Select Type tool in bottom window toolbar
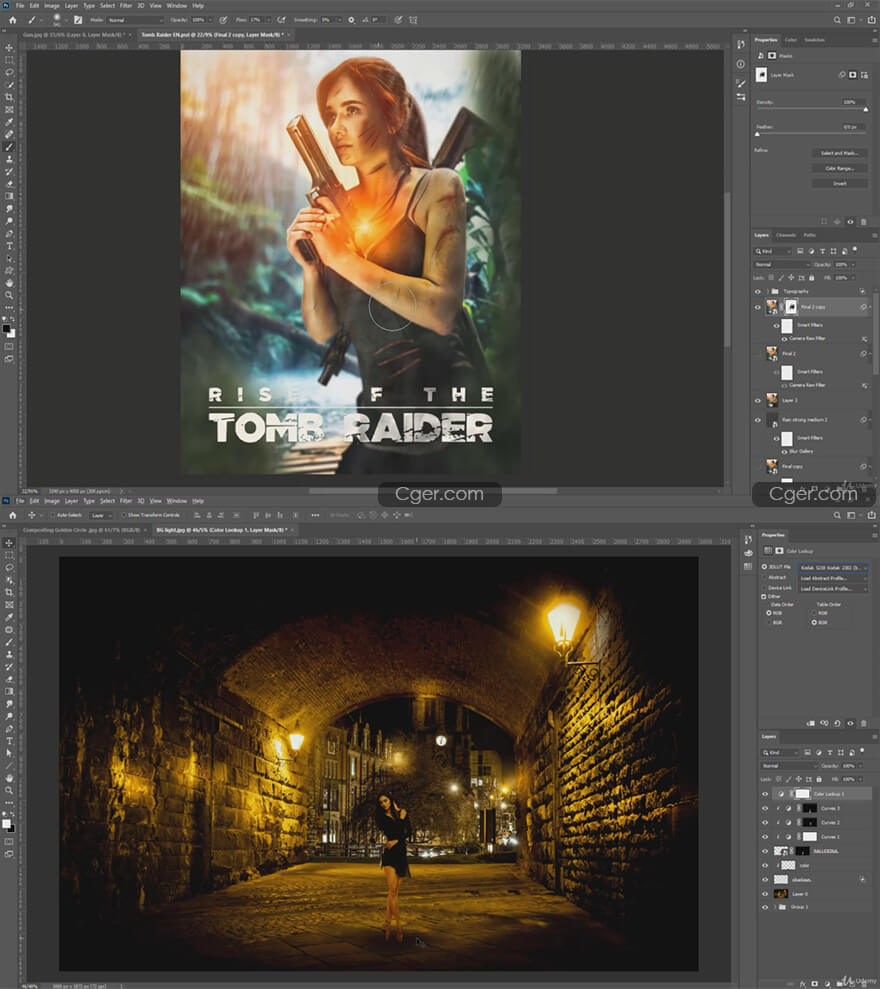This screenshot has width=880, height=989. [9, 740]
